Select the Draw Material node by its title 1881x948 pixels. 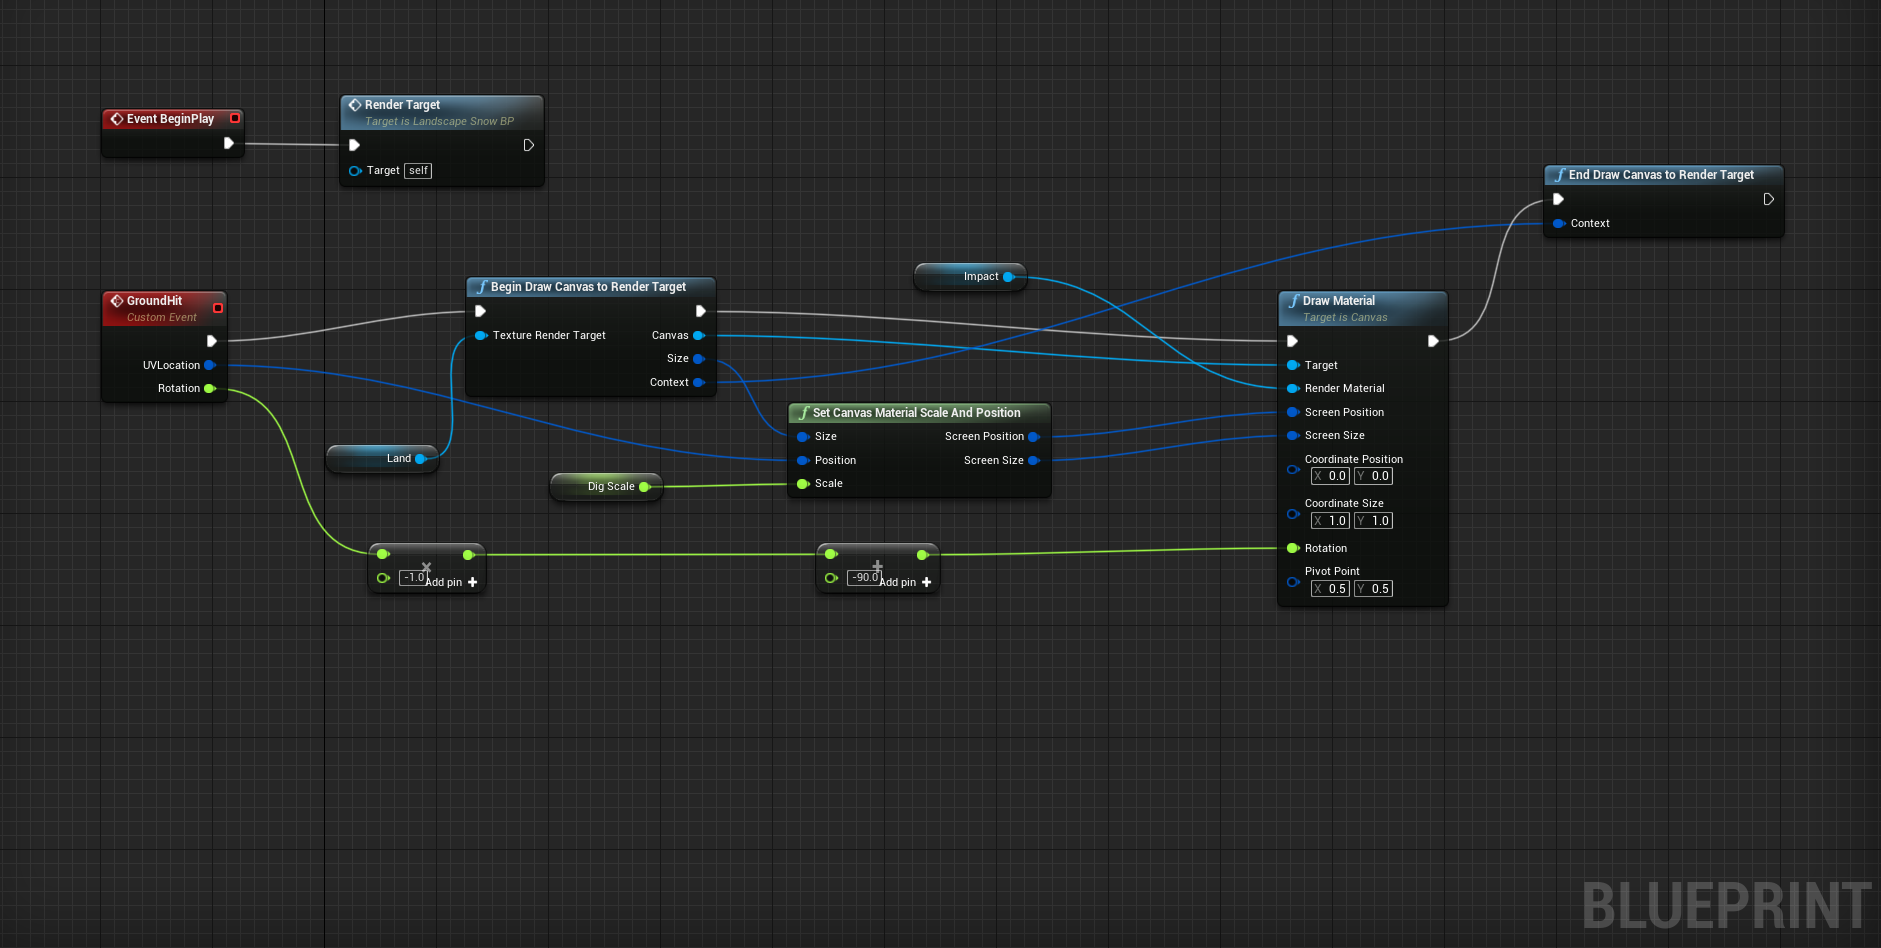[1338, 301]
